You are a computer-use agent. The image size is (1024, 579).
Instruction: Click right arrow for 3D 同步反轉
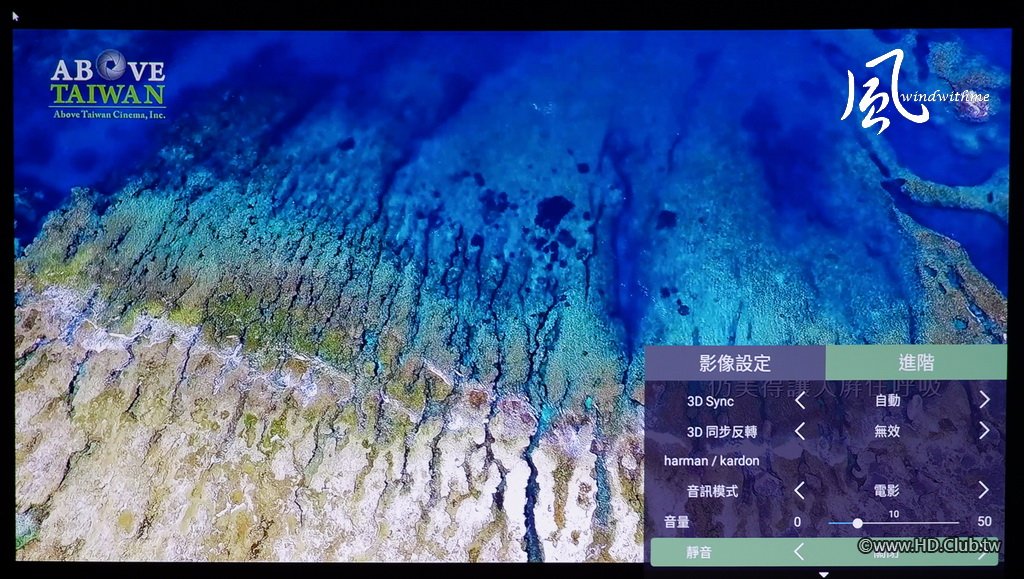[984, 430]
